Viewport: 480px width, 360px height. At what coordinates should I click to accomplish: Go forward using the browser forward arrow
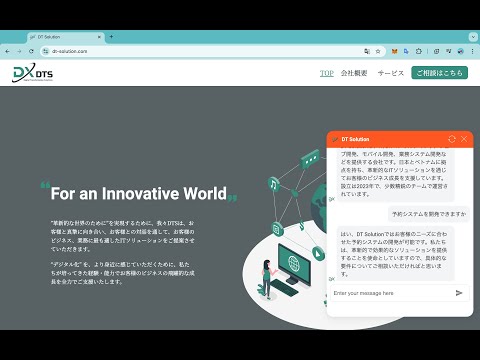click(x=19, y=51)
